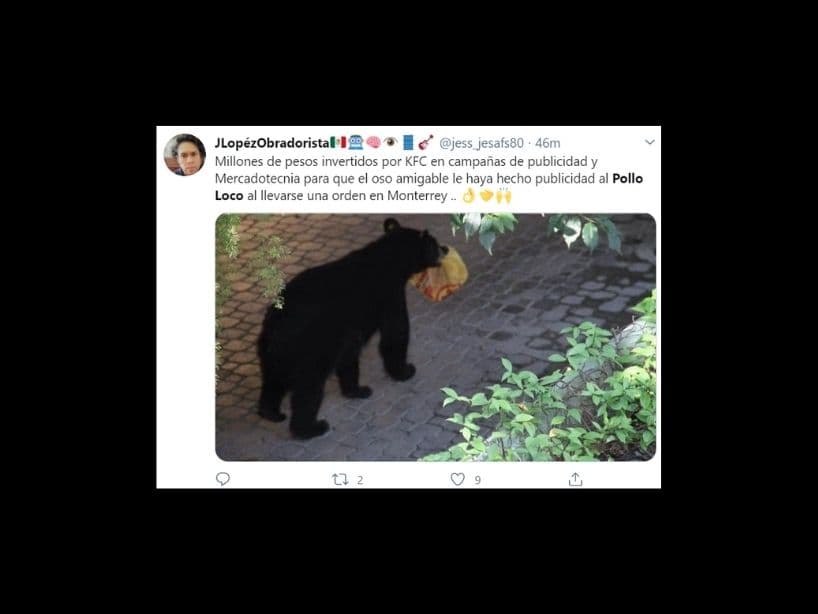Open the 46m timestamp link
This screenshot has width=818, height=614.
coord(548,142)
